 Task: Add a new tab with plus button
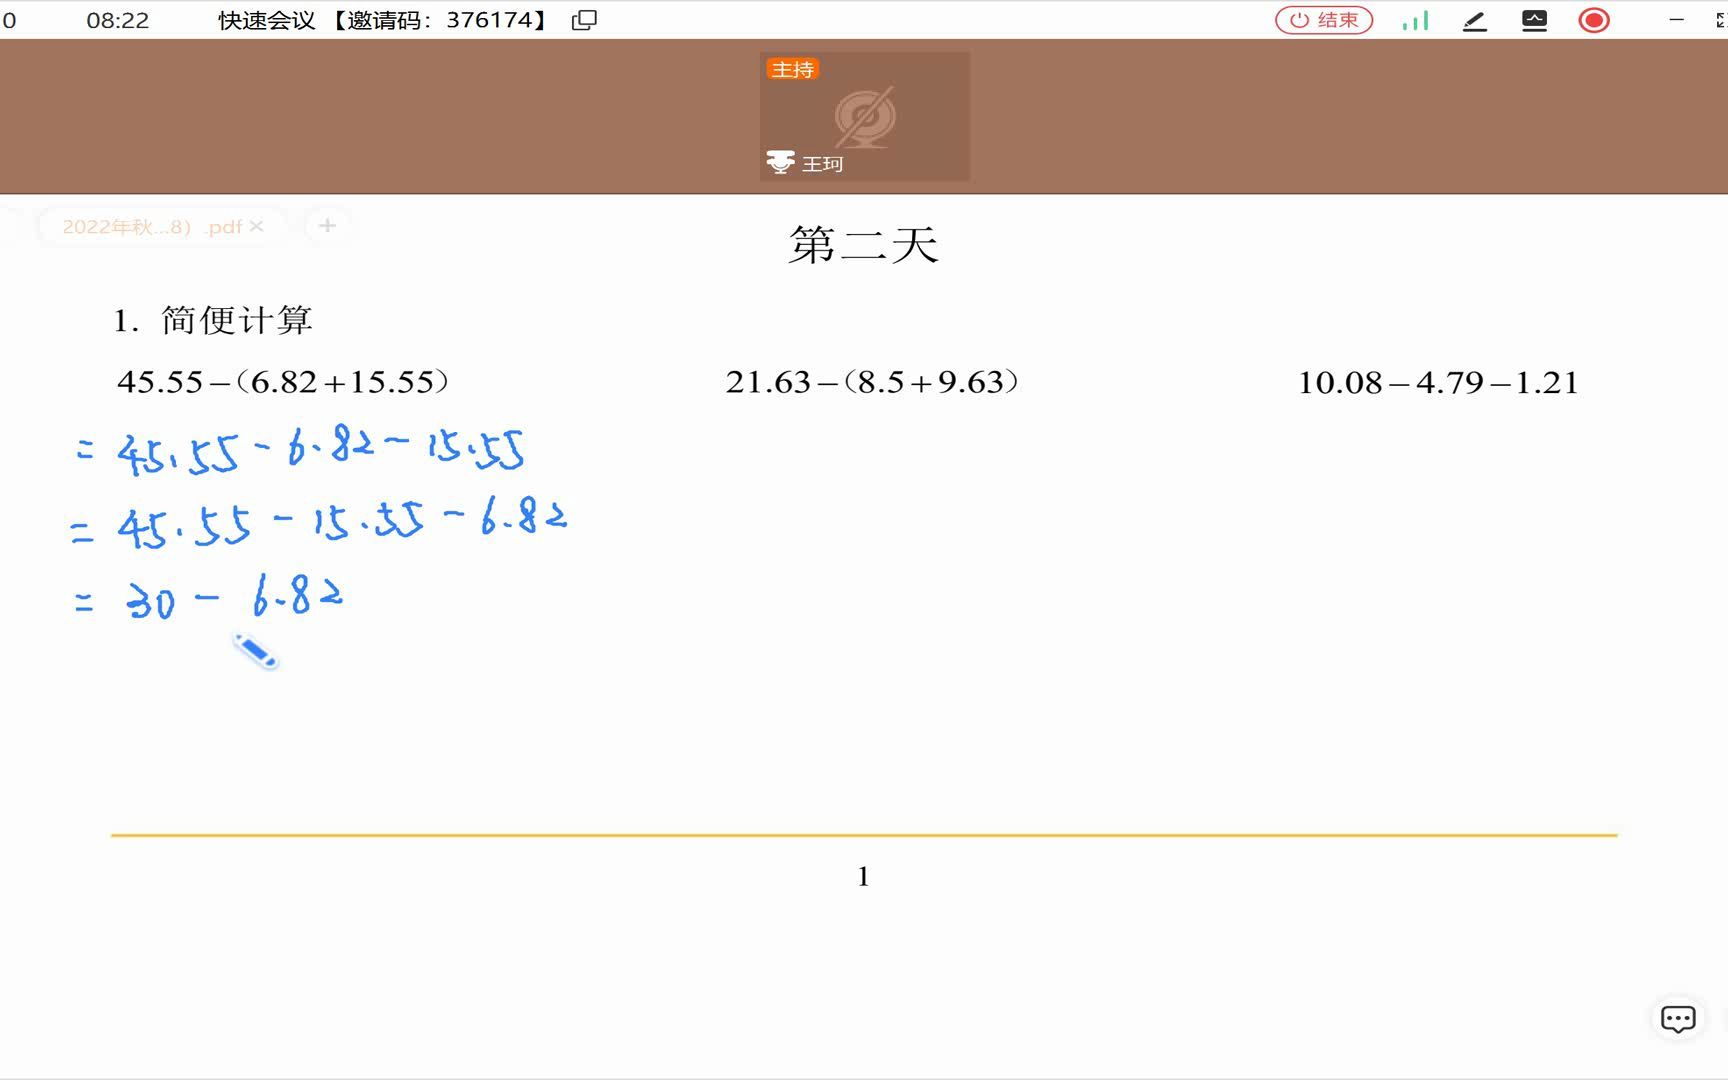point(327,226)
